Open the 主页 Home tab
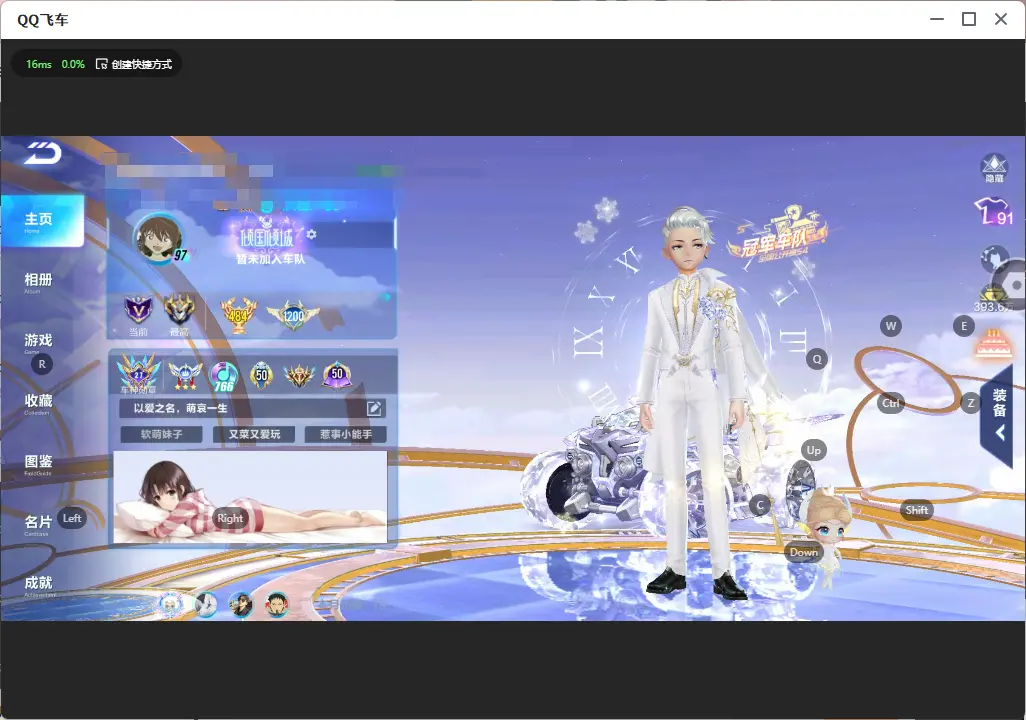Screen dimensions: 1026x720 pos(42,221)
